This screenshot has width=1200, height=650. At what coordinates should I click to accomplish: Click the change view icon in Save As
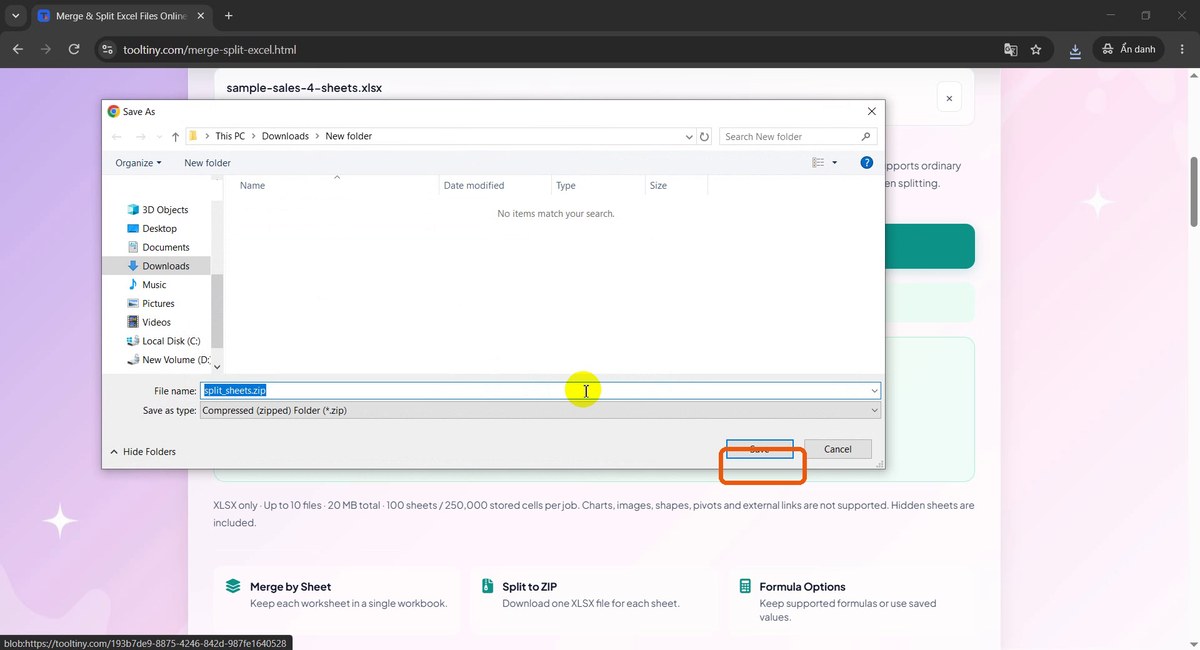pyautogui.click(x=818, y=162)
